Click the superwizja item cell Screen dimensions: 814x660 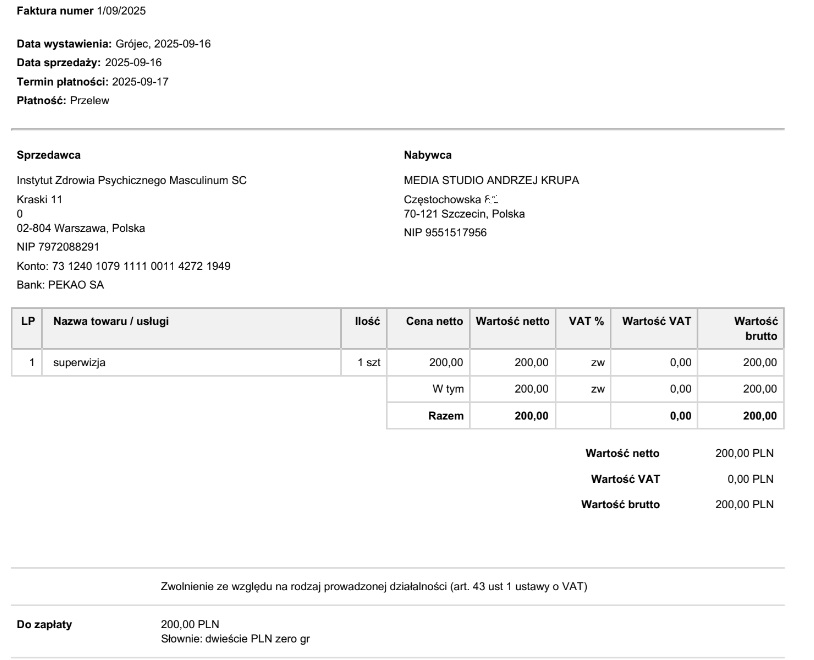coord(80,363)
